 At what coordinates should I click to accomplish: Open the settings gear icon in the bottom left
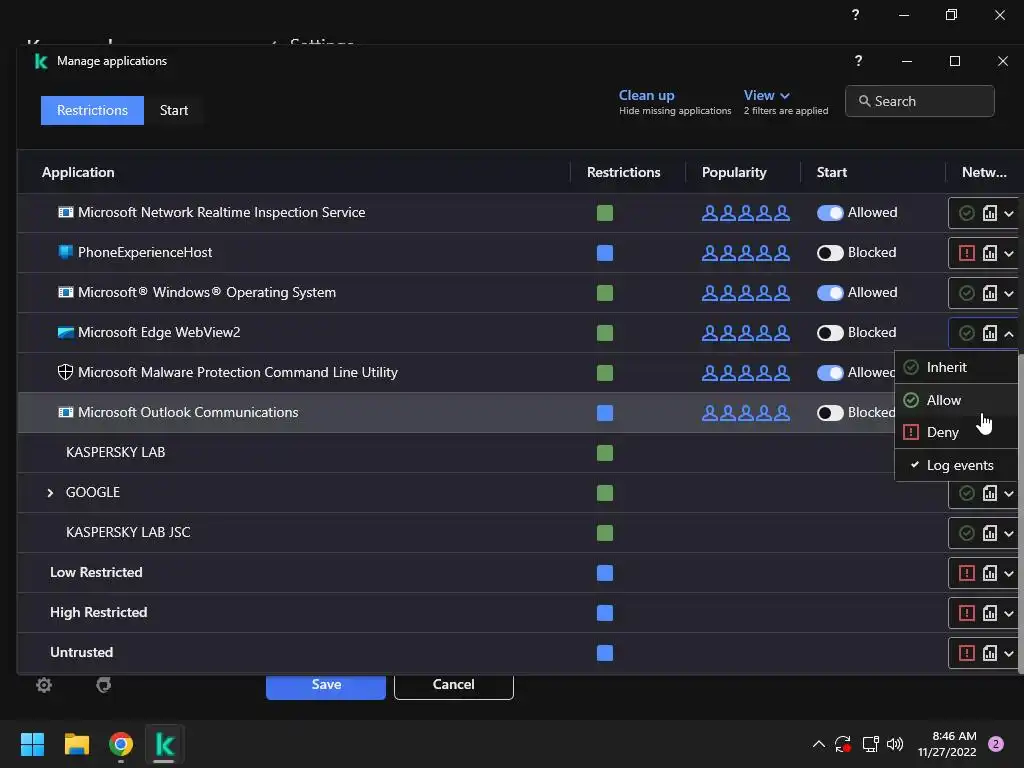pyautogui.click(x=44, y=684)
